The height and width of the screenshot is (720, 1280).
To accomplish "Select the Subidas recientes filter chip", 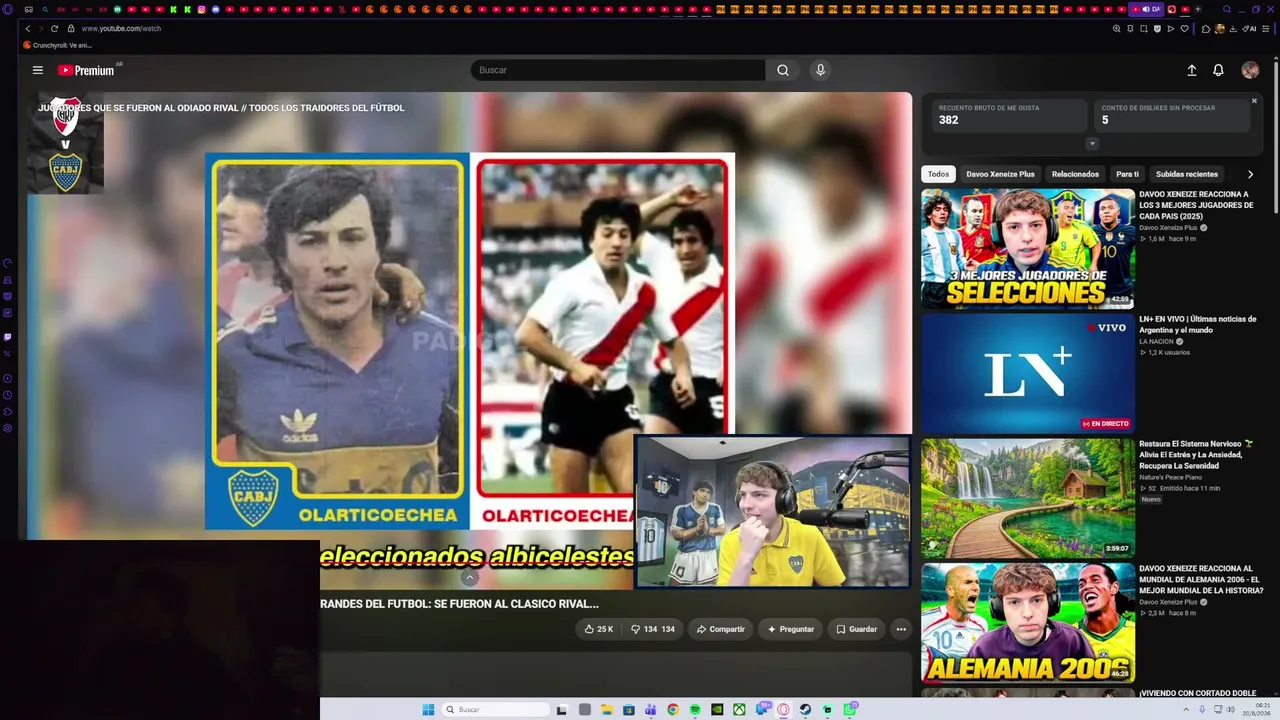I will [x=1187, y=174].
